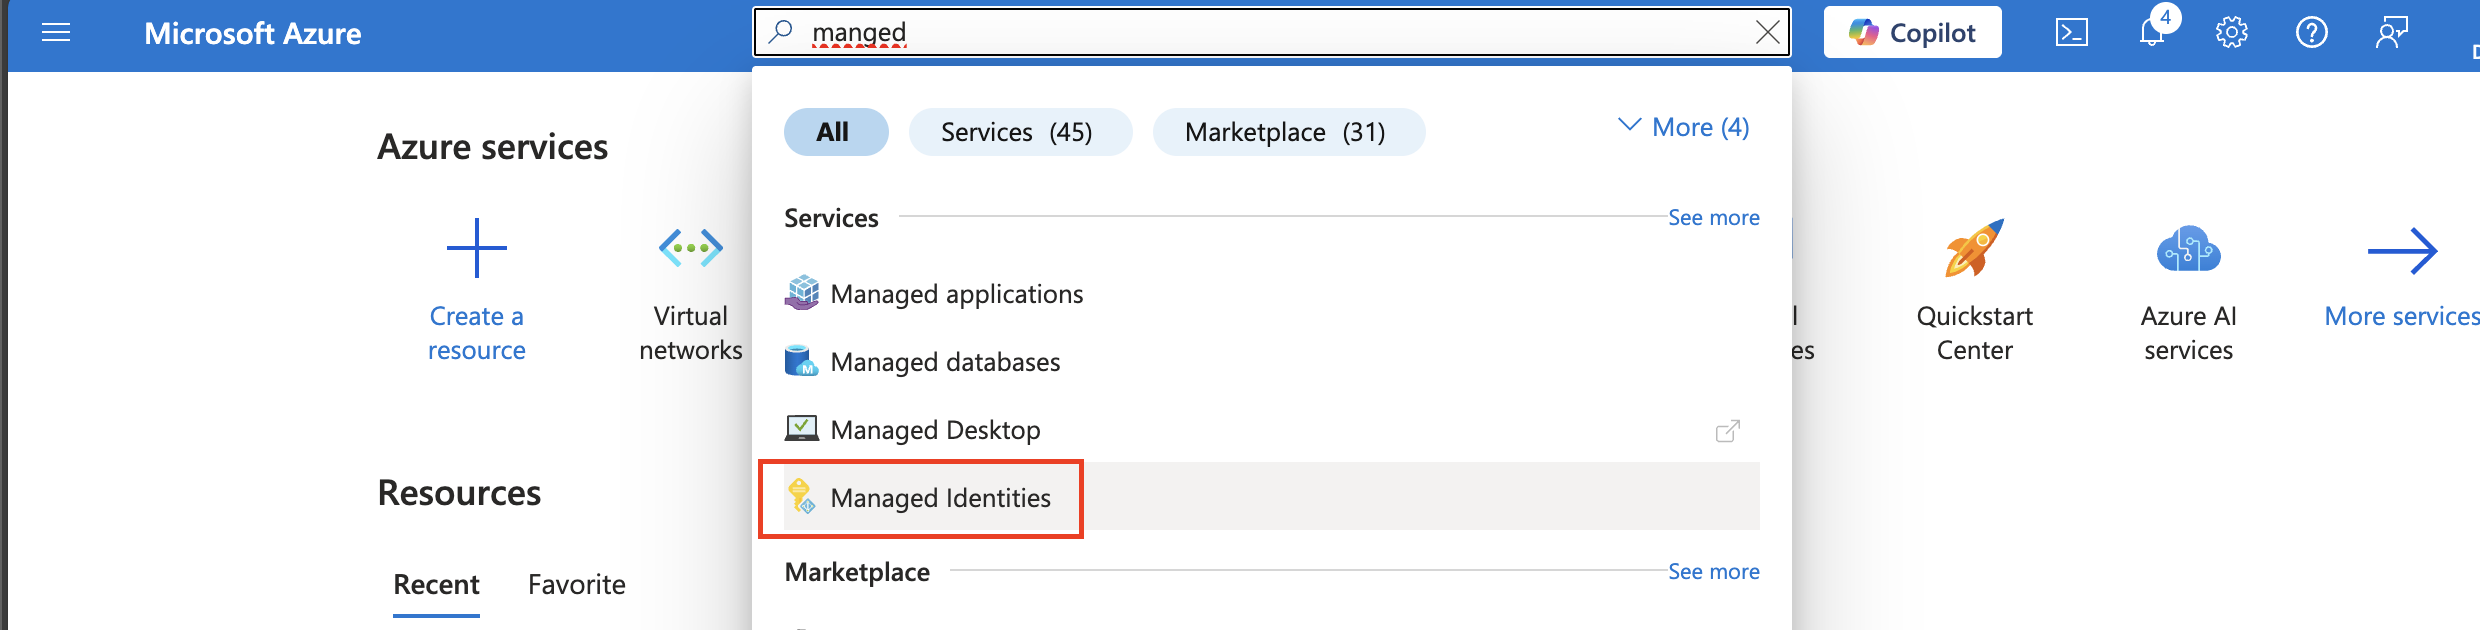Click the More services arrow icon
Image resolution: width=2480 pixels, height=630 pixels.
[2402, 251]
